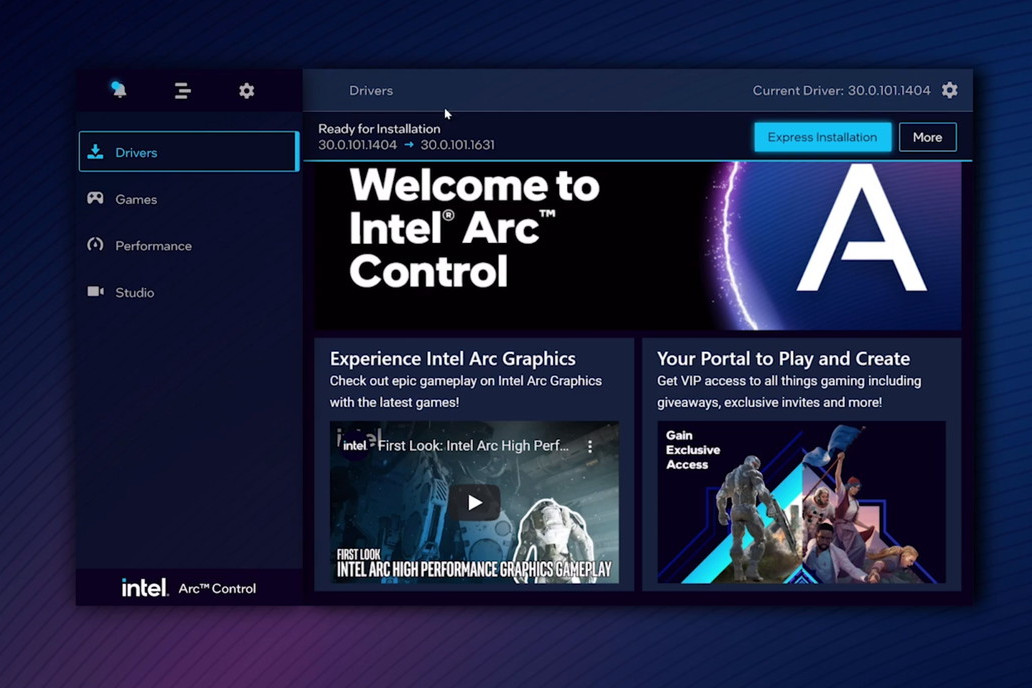Open the menu list icon in sidebar header
The image size is (1032, 688).
[x=182, y=90]
